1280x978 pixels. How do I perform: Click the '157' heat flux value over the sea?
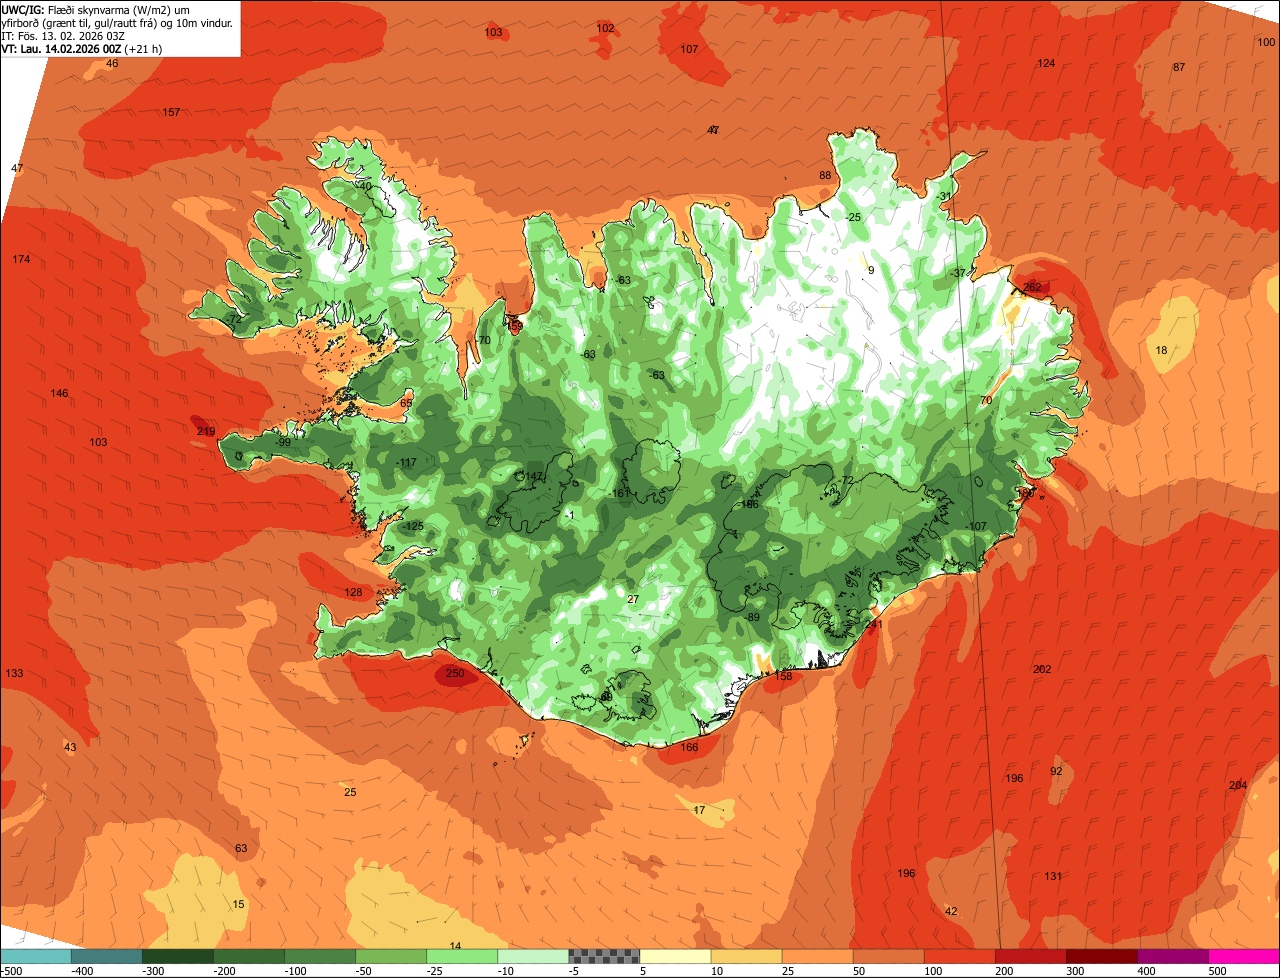pyautogui.click(x=171, y=112)
